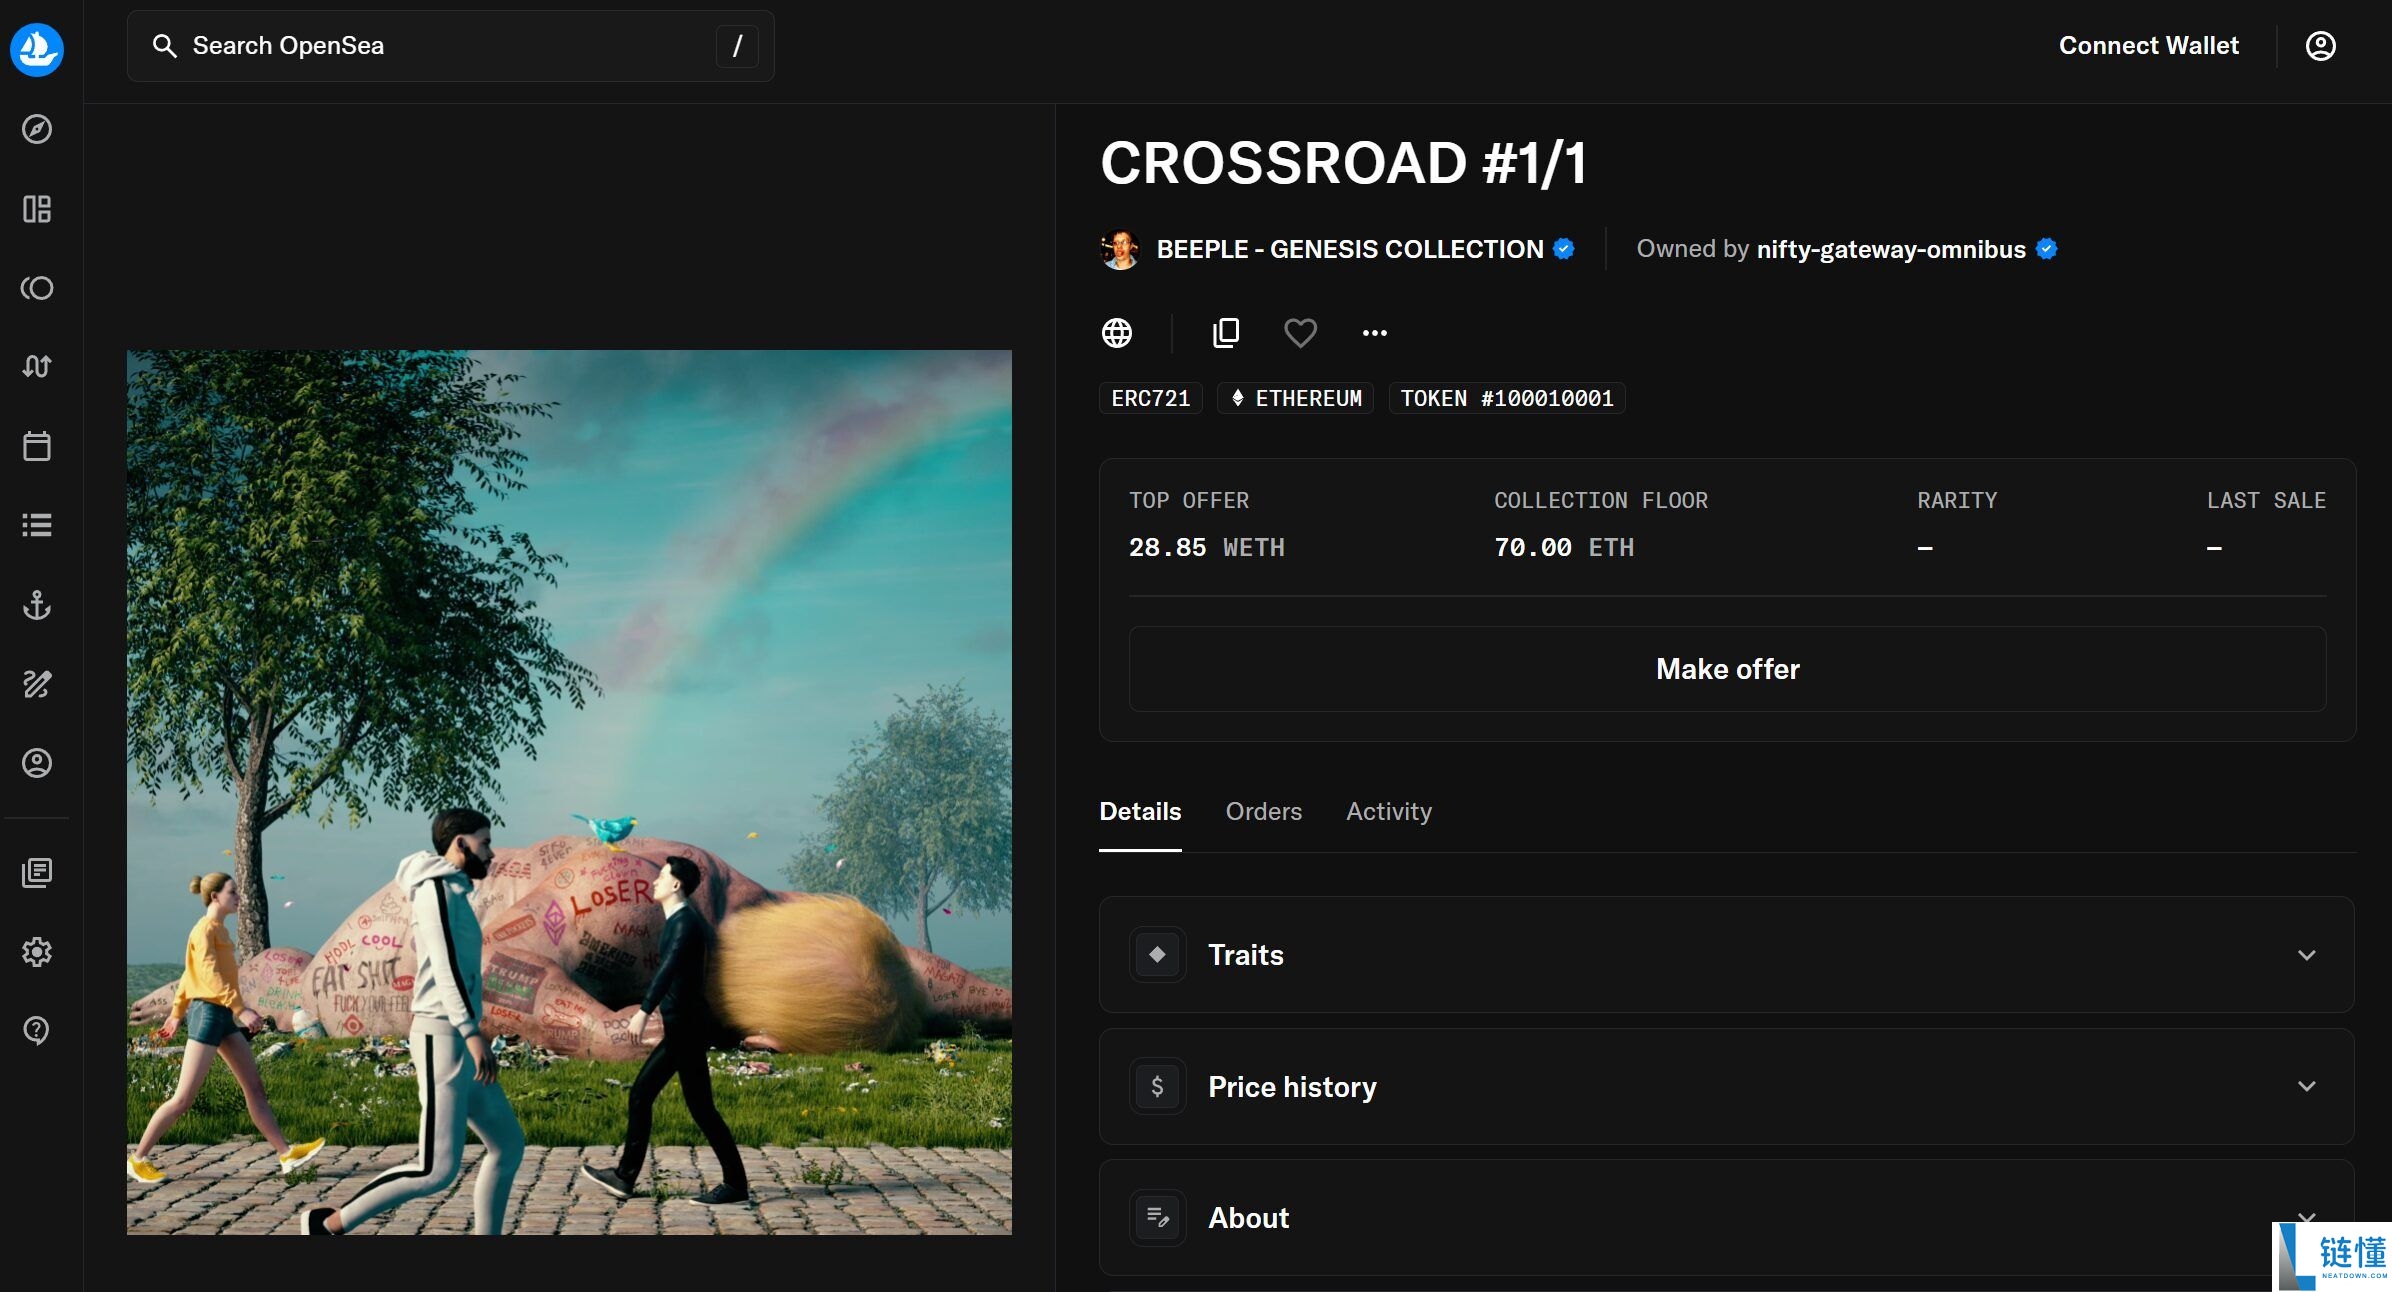This screenshot has width=2392, height=1292.
Task: Click the 70.00 ETH collection floor value
Action: click(1564, 548)
